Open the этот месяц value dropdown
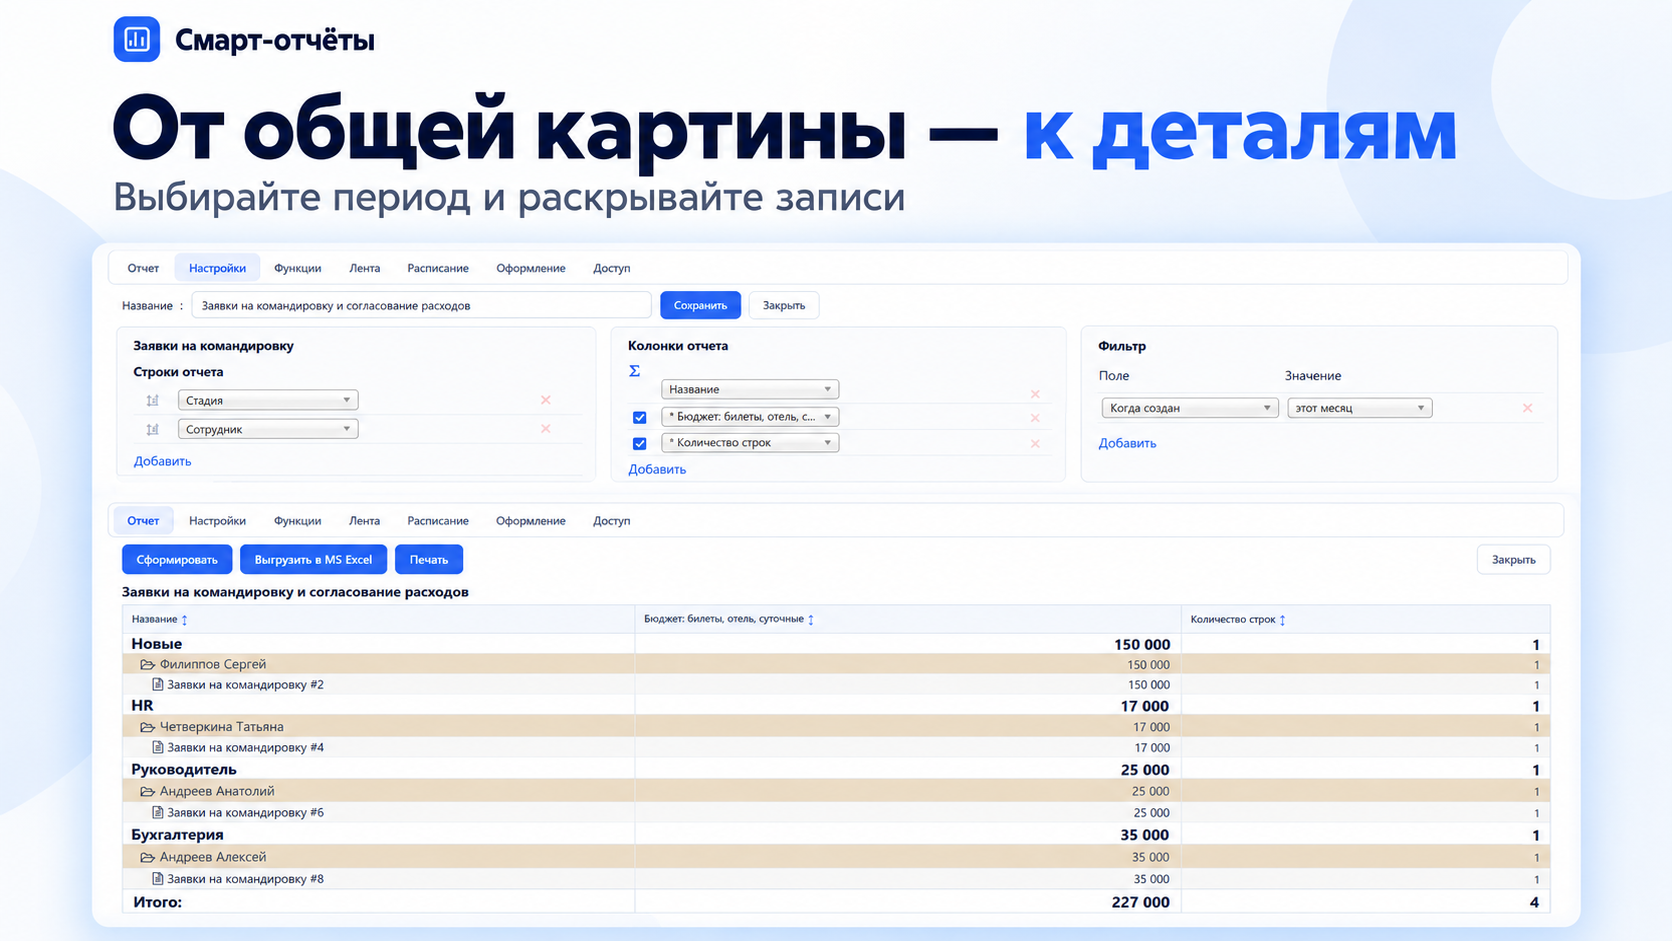This screenshot has width=1672, height=941. (1360, 408)
